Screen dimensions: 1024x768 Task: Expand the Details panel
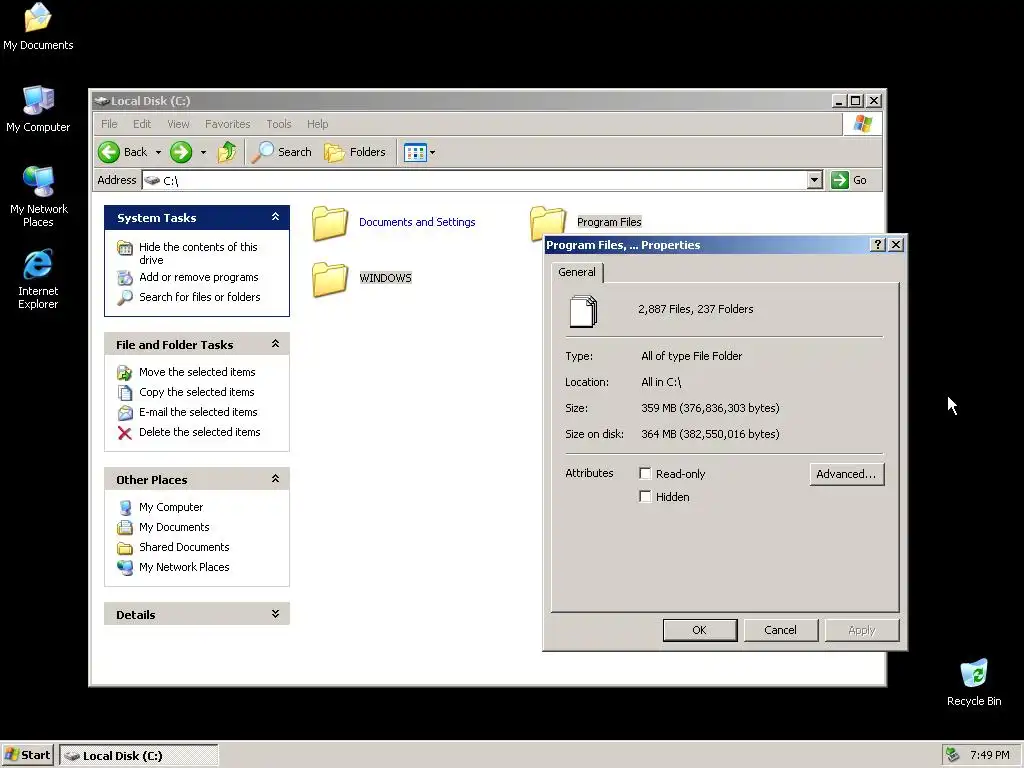(276, 614)
